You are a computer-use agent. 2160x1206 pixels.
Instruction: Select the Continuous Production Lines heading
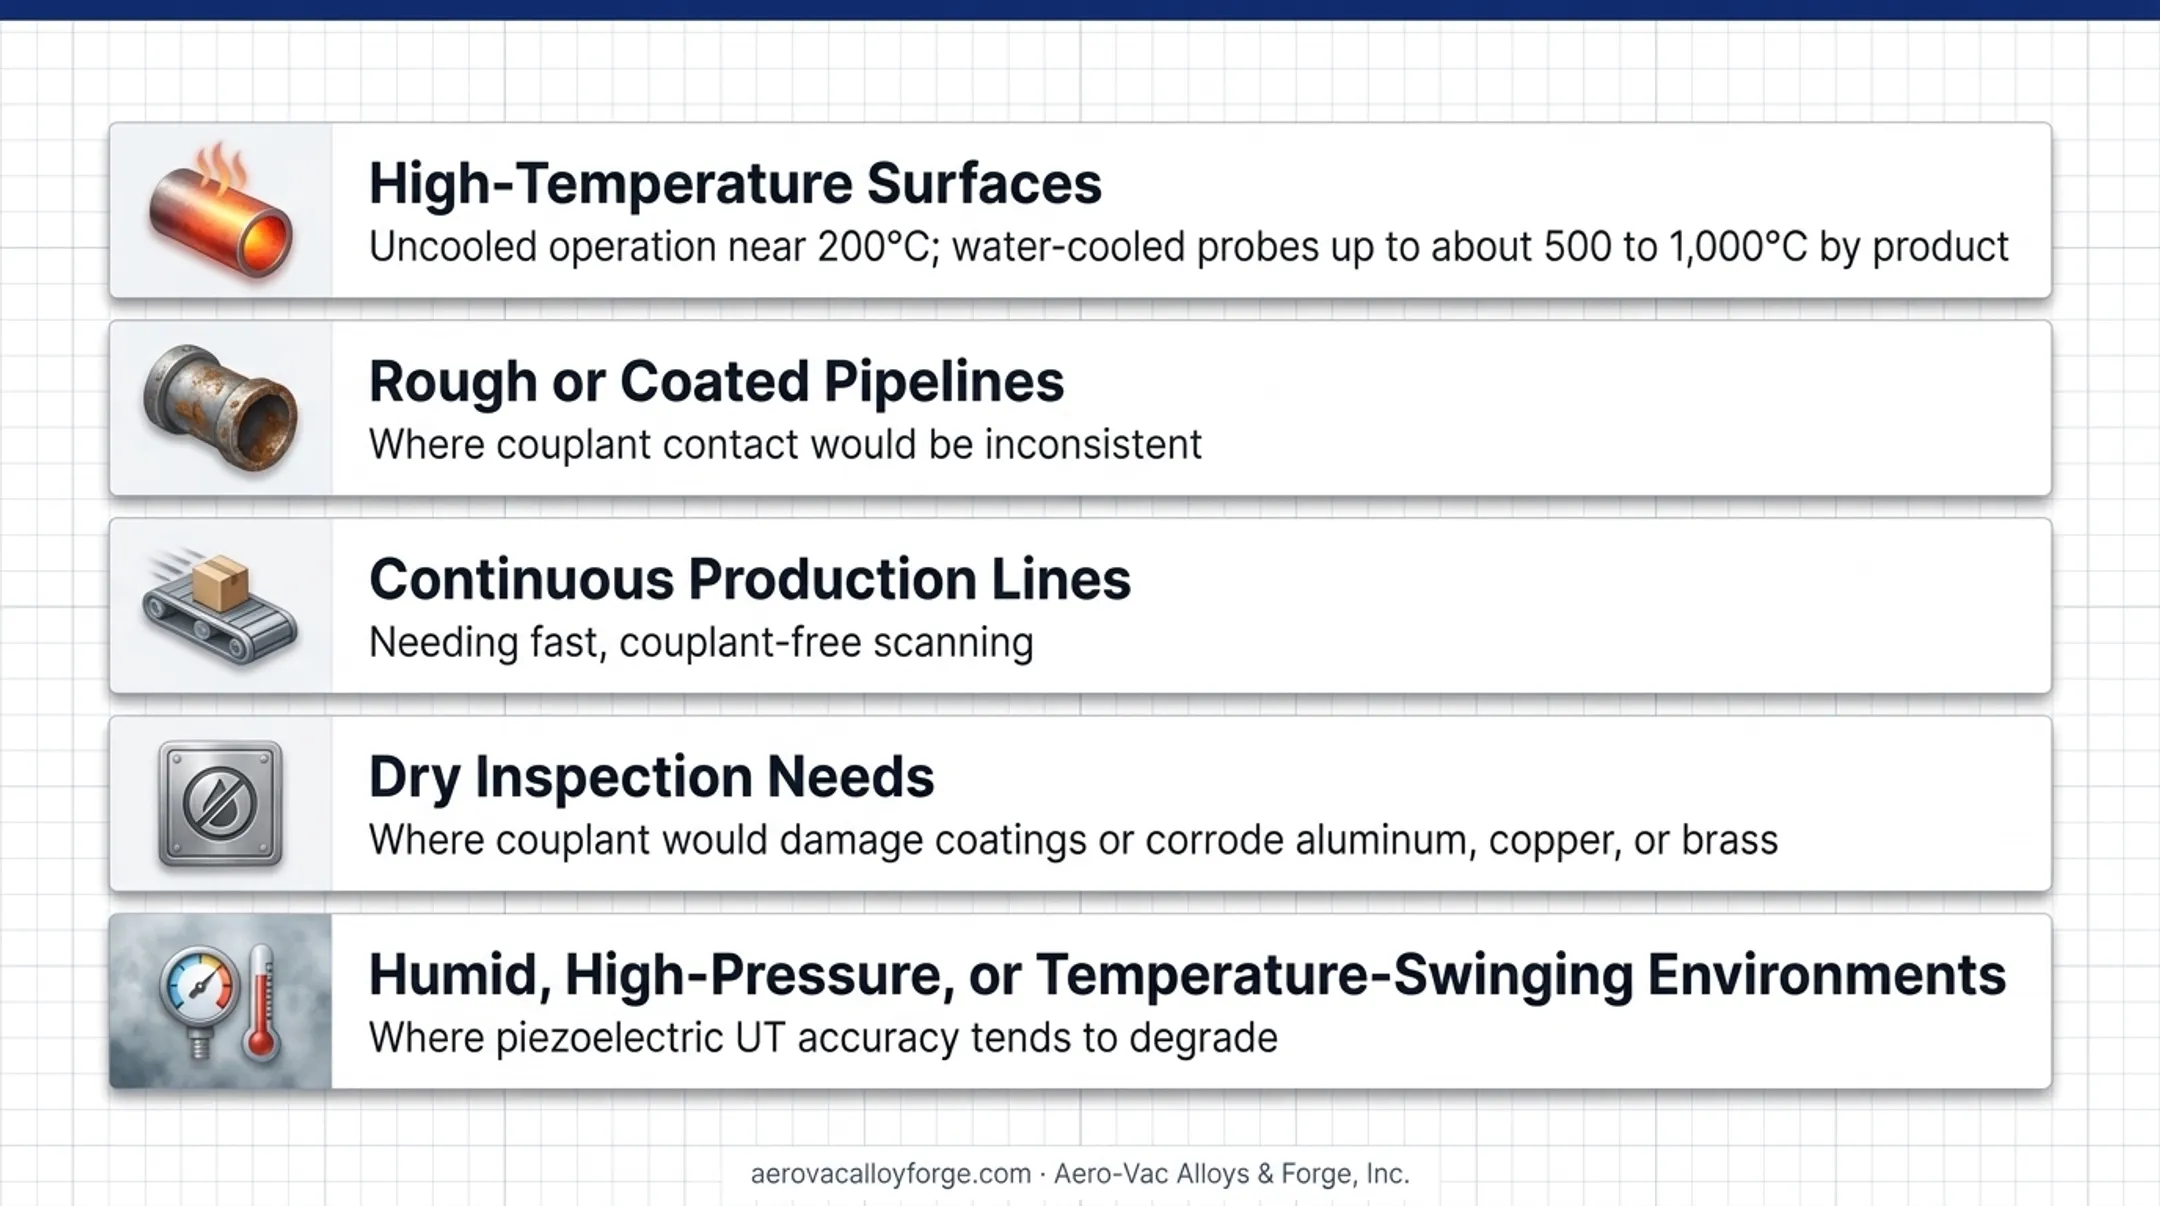(750, 579)
